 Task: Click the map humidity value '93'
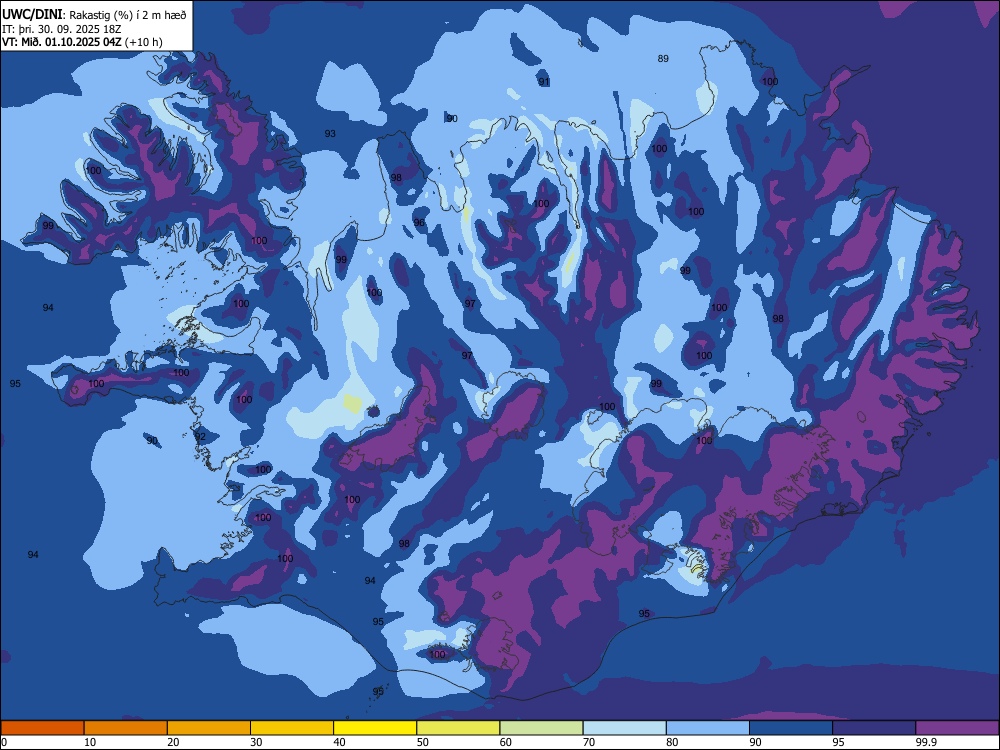(330, 133)
